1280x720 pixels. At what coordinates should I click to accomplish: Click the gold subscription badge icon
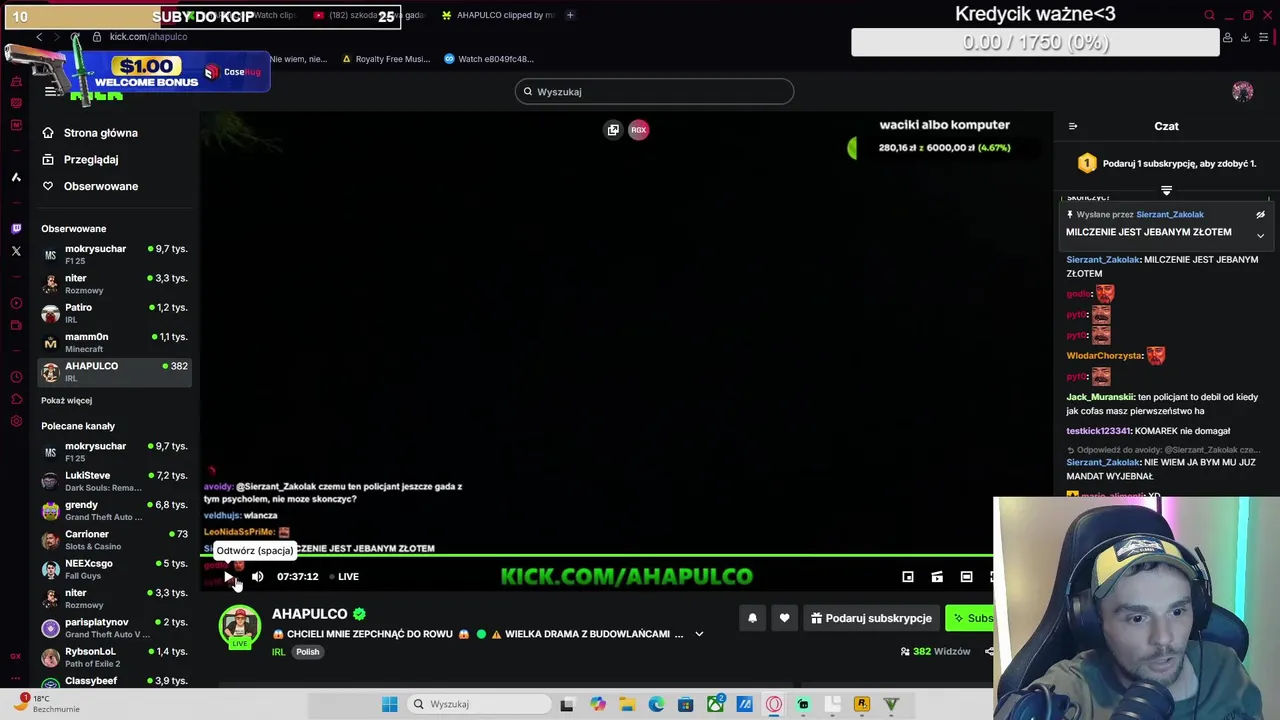1087,163
